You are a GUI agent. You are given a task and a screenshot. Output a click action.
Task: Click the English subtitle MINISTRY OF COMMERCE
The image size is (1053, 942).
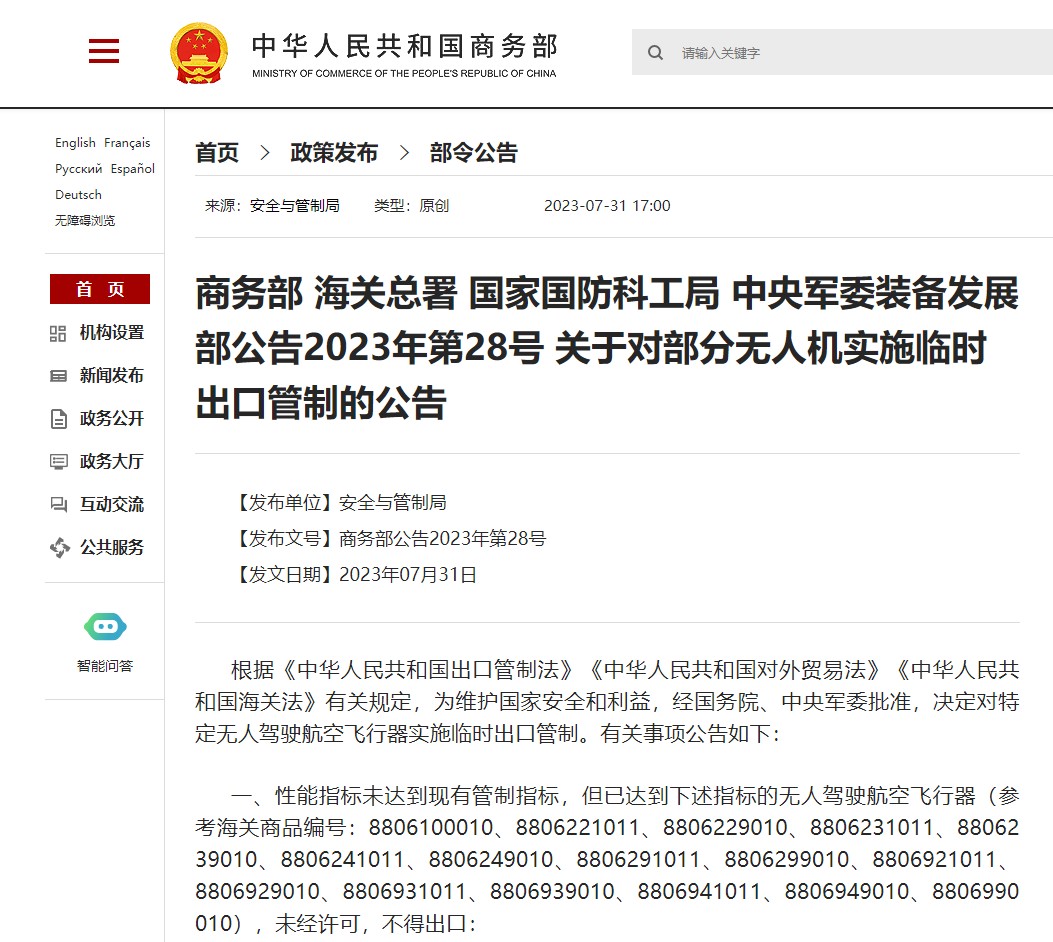404,74
